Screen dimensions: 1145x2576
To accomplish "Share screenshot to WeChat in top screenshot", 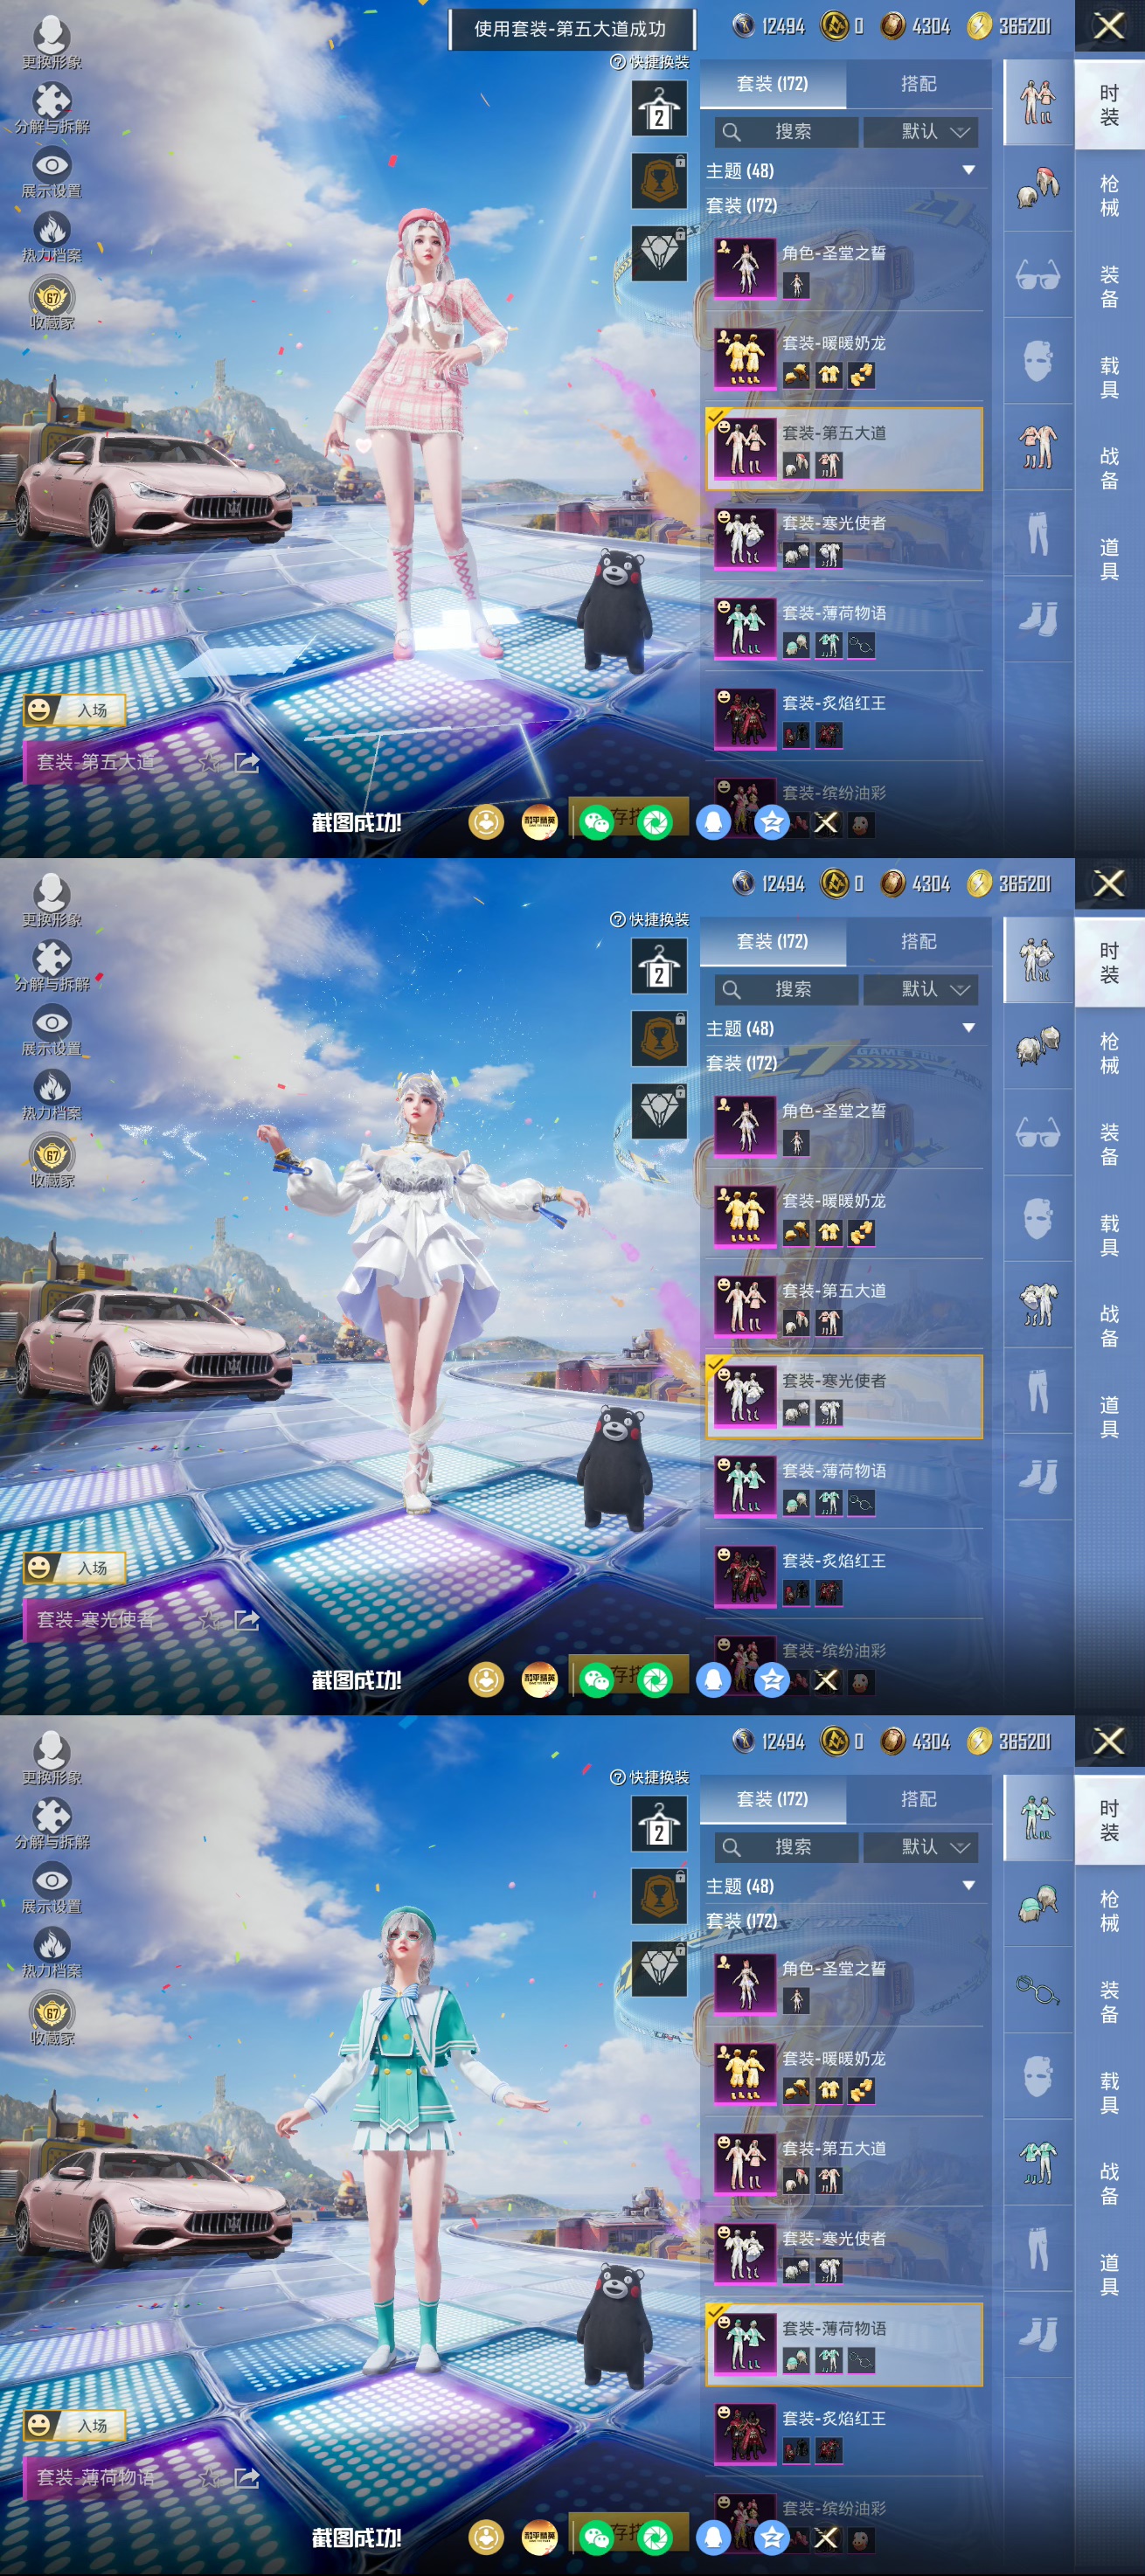I will (597, 822).
